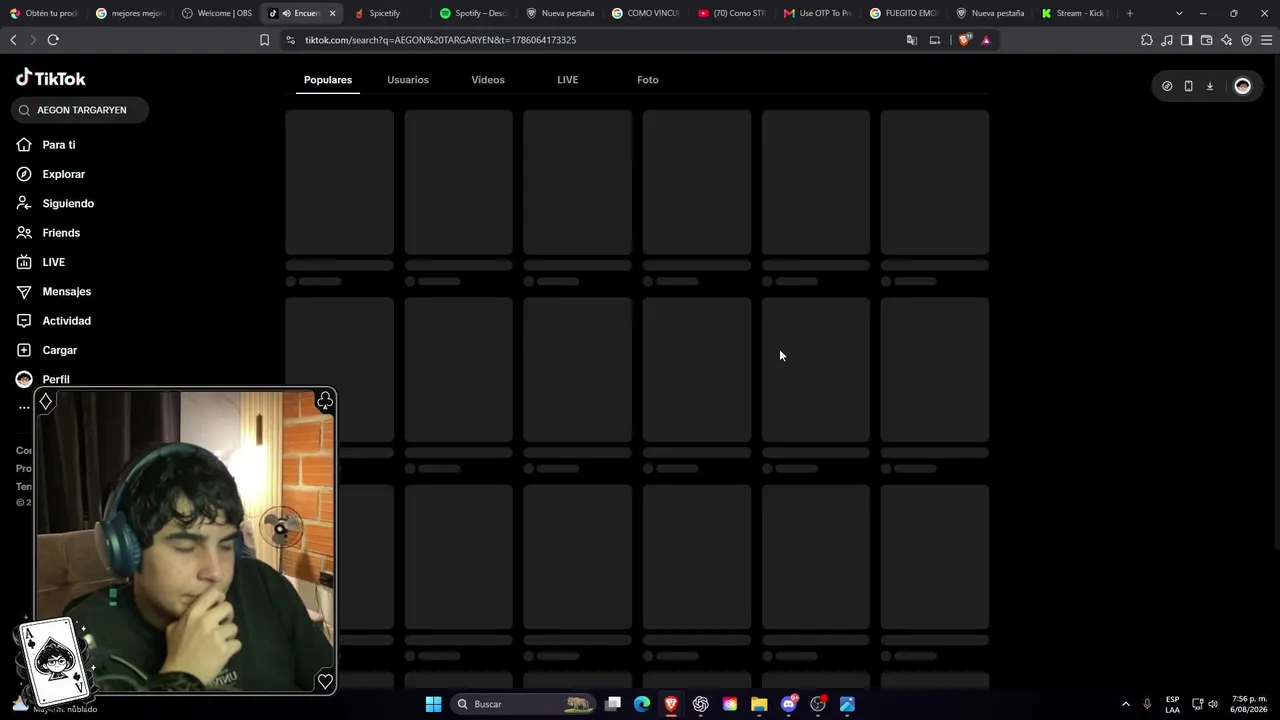Screen dimensions: 1280x720
Task: Show hidden system tray icons
Action: [1125, 704]
